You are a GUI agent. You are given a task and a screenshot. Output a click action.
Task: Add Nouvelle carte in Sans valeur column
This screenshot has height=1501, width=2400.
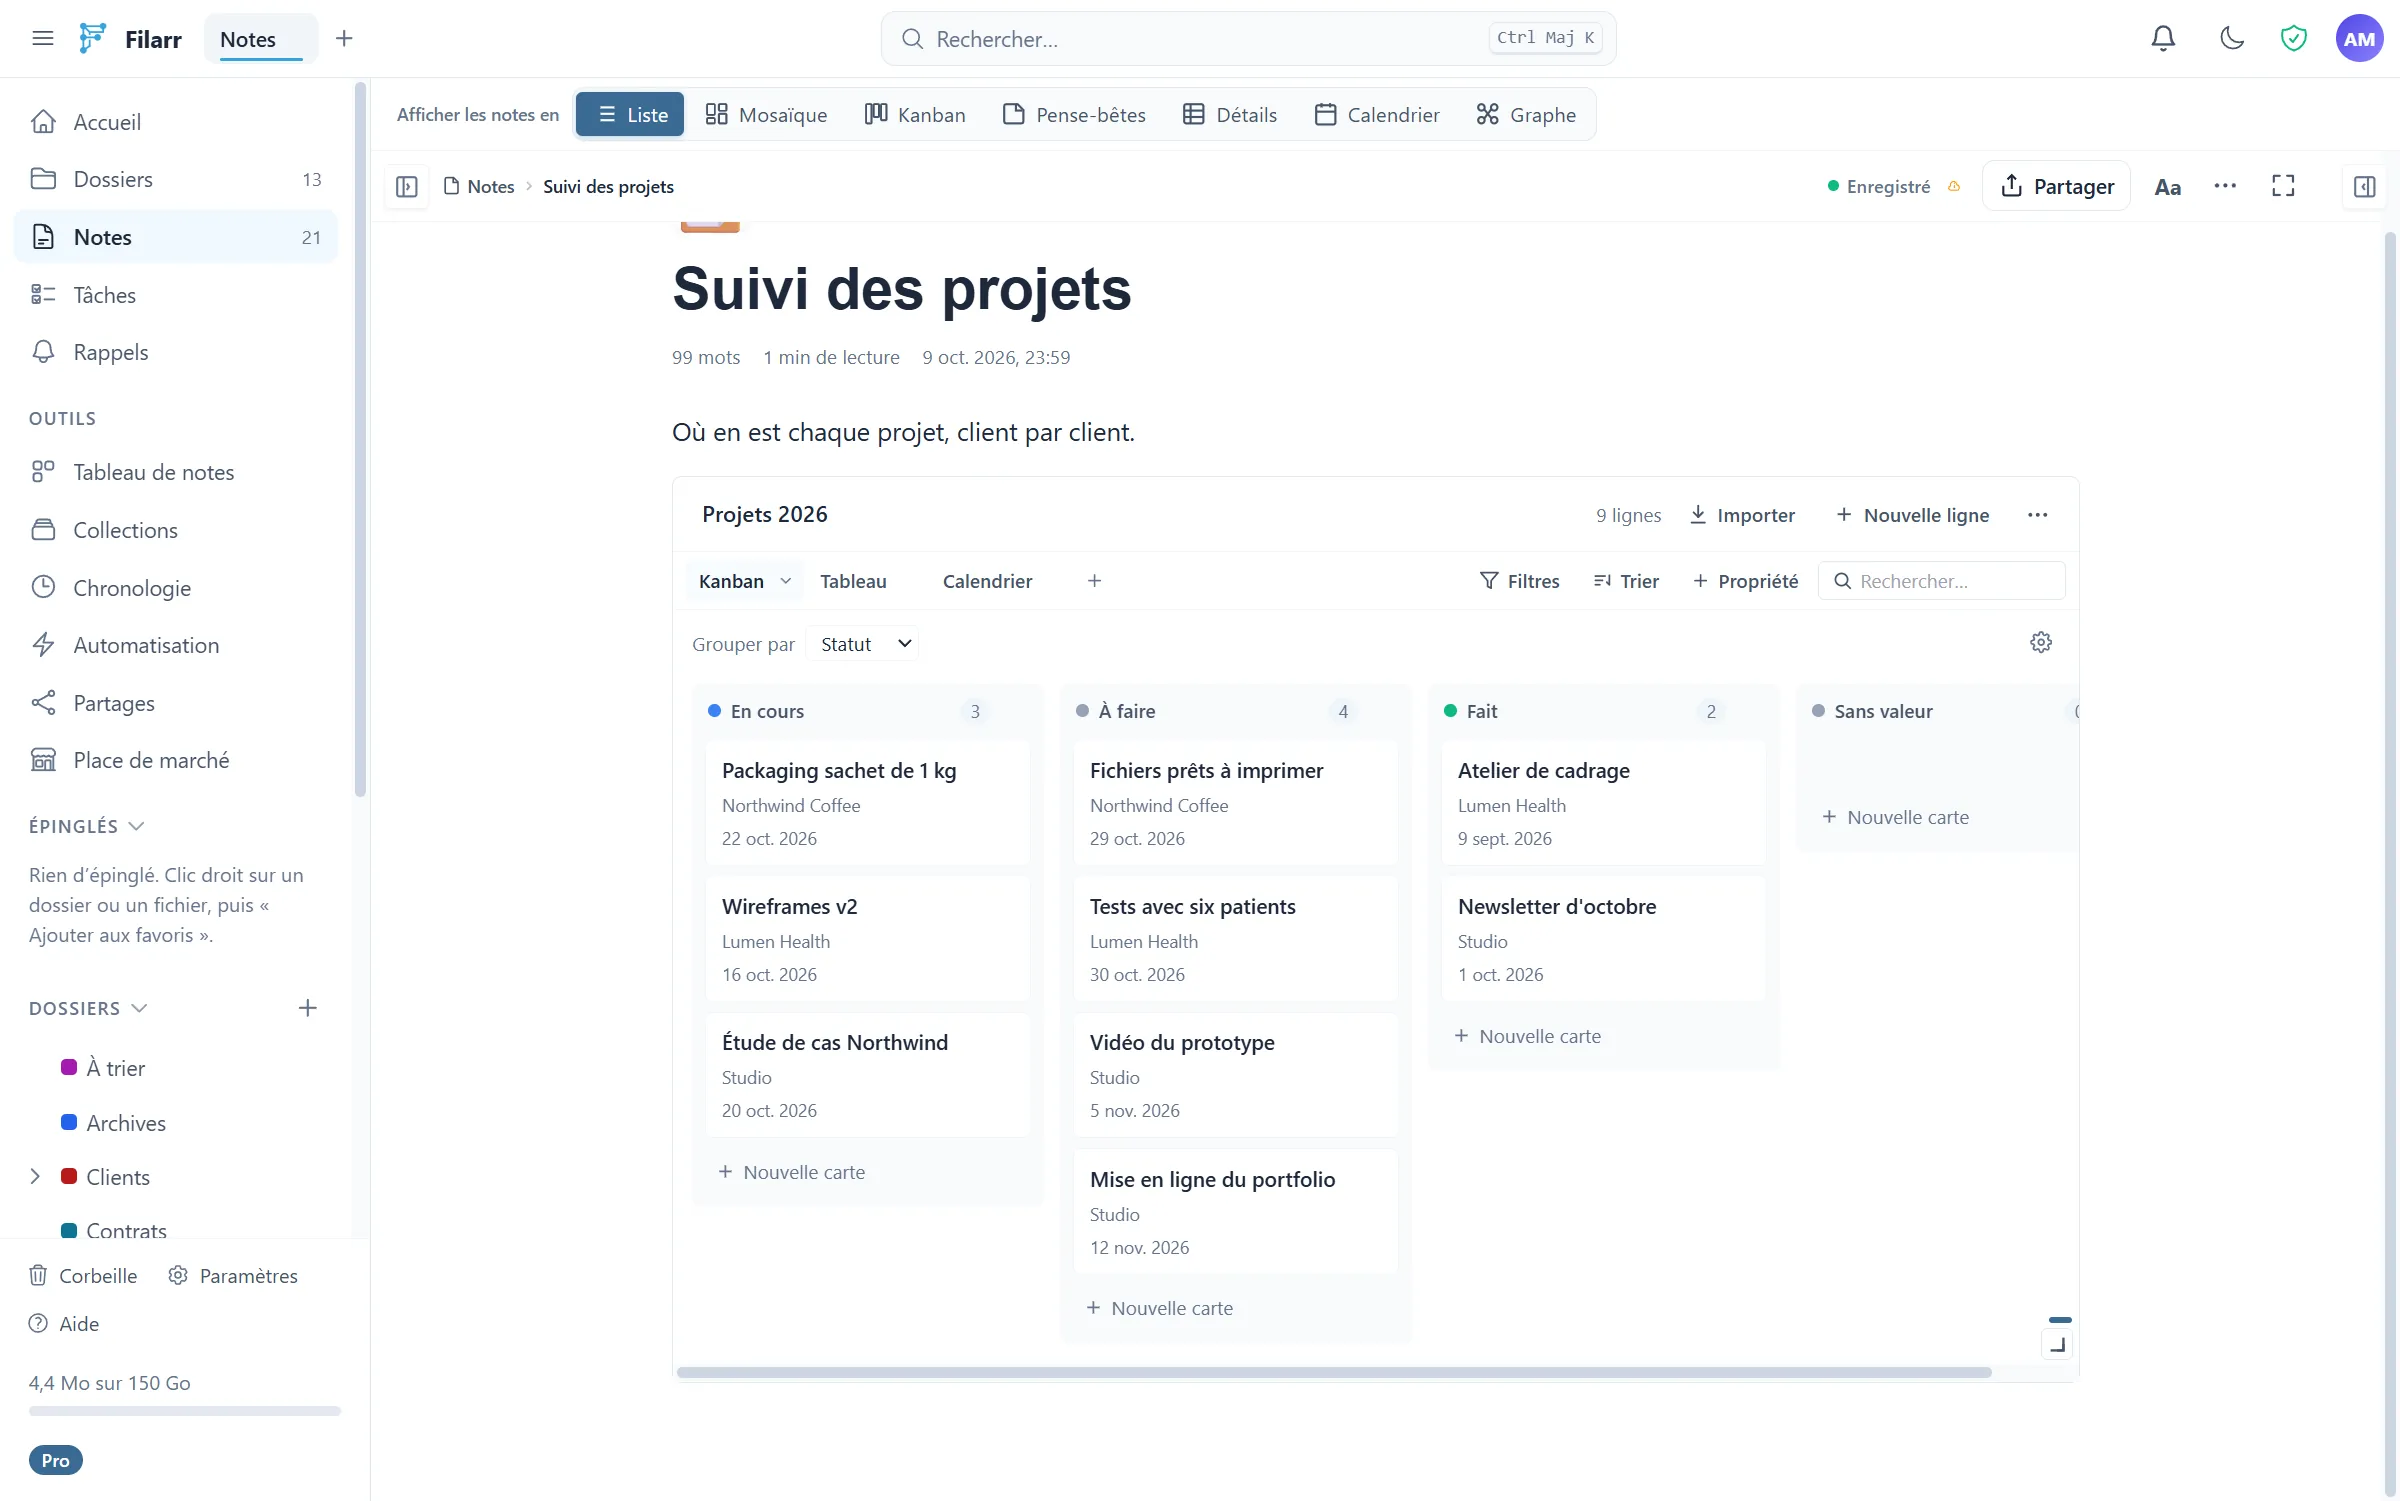point(1896,817)
